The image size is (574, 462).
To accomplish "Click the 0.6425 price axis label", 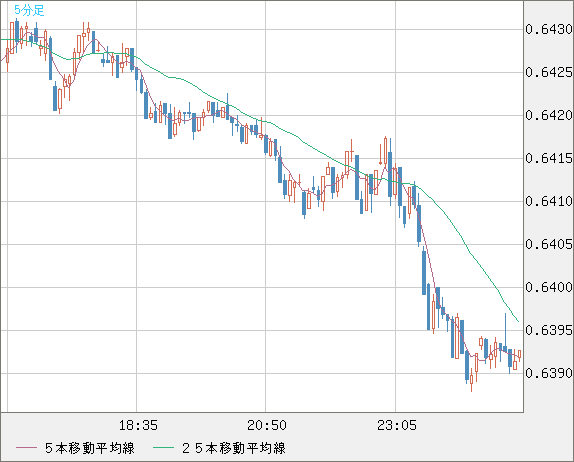I will pos(549,72).
